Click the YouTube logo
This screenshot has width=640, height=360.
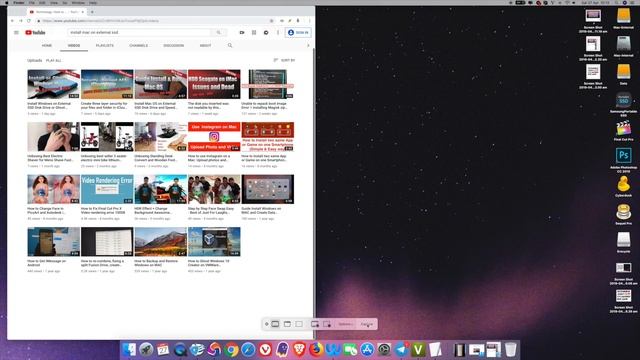[35, 32]
